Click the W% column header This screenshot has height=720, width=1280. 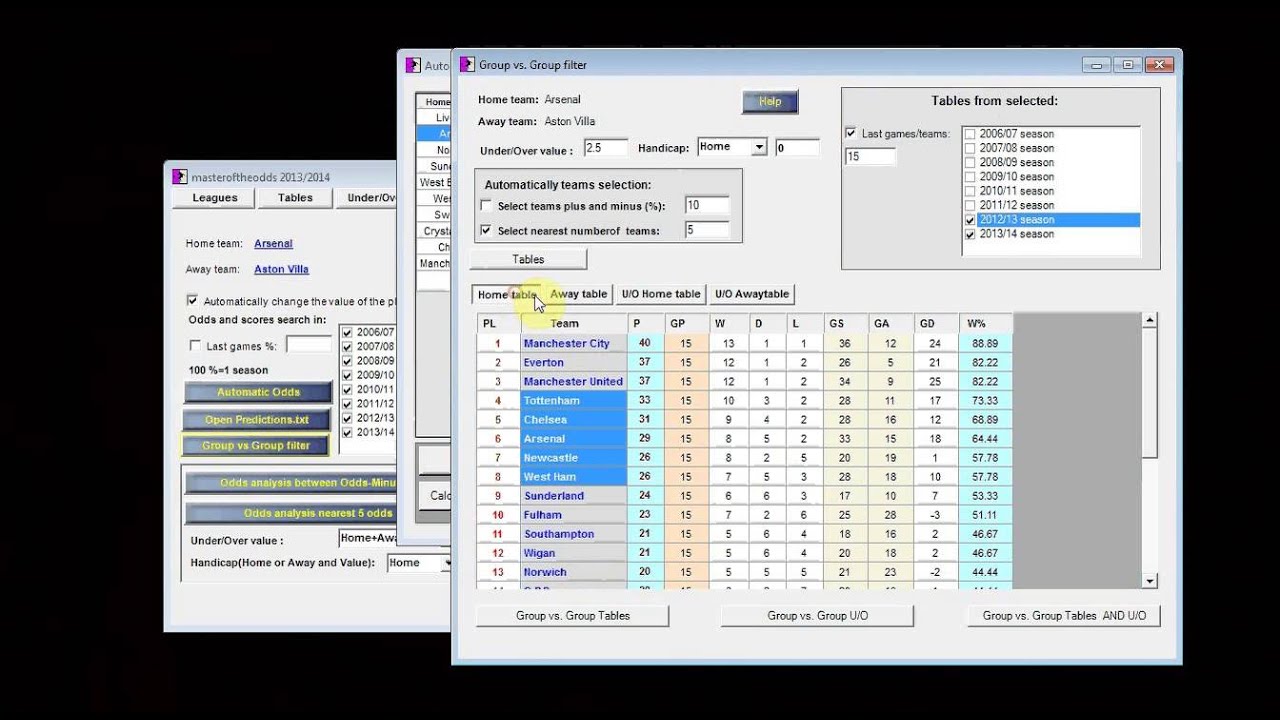[x=986, y=324]
